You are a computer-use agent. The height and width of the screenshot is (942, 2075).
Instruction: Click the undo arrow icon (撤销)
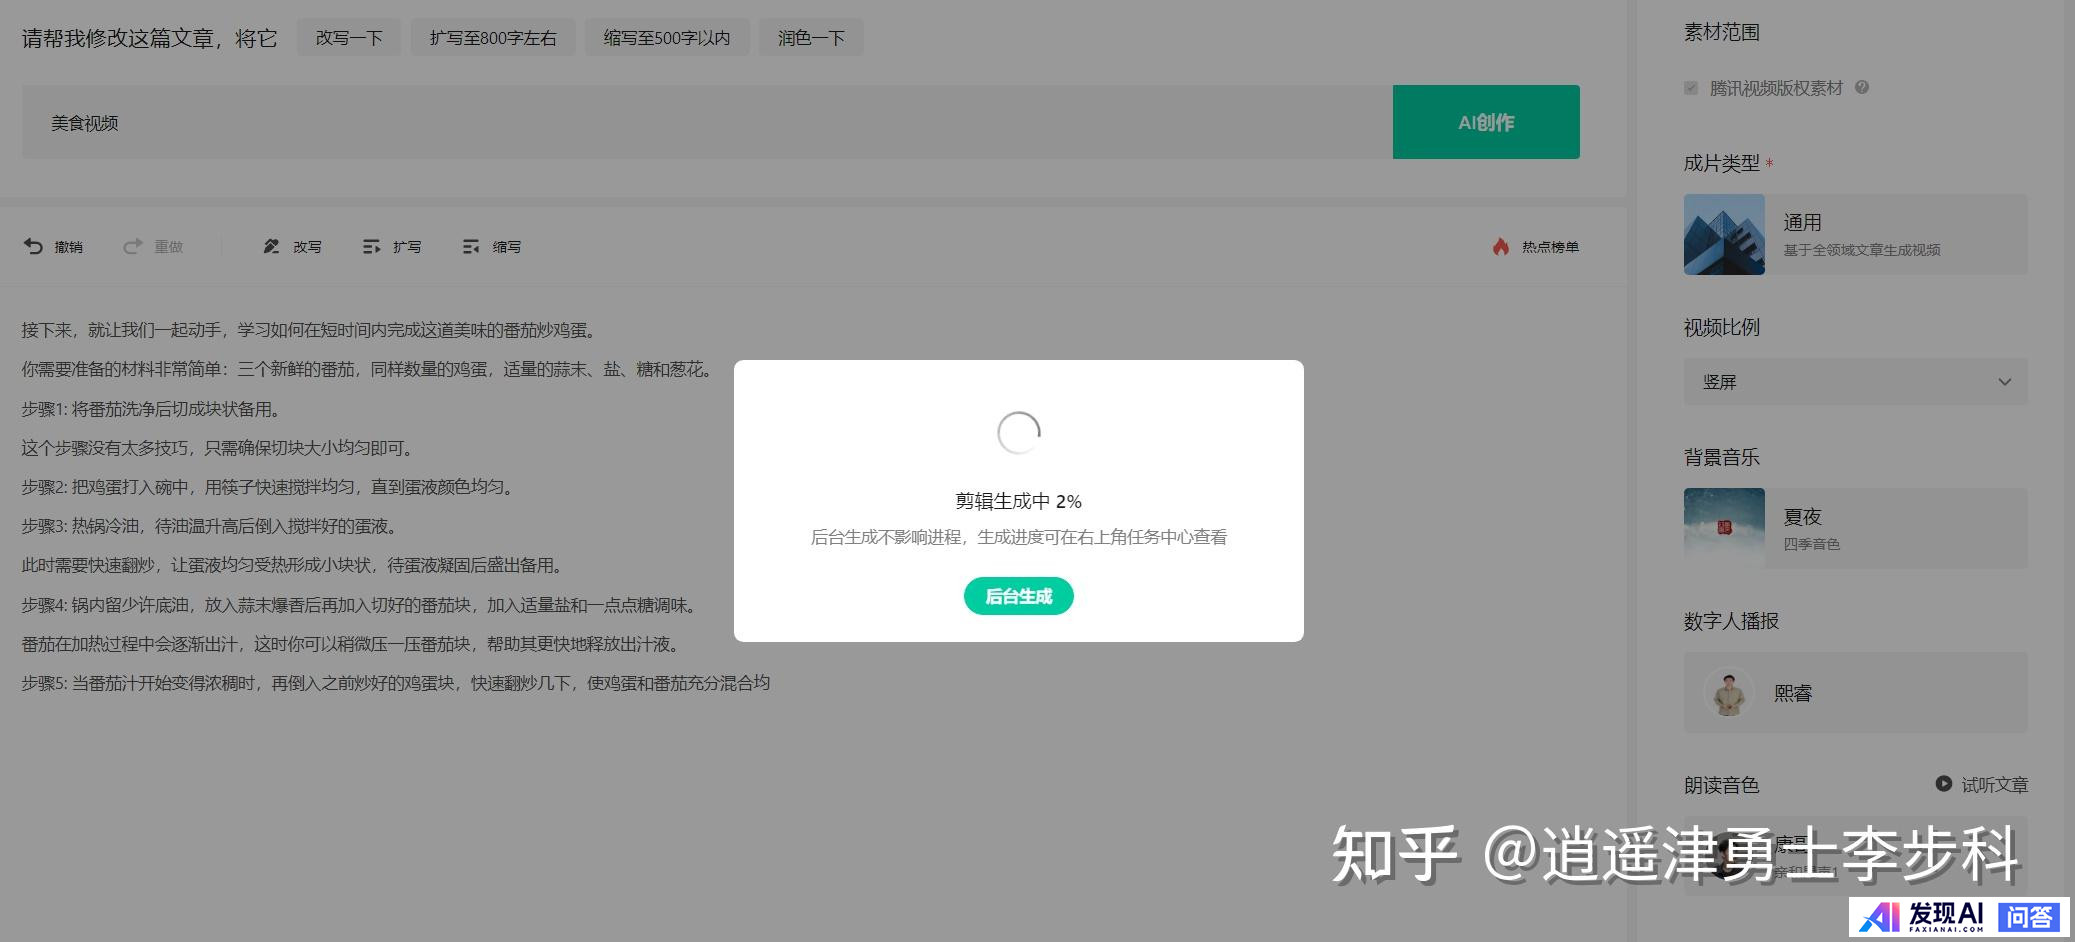click(33, 246)
